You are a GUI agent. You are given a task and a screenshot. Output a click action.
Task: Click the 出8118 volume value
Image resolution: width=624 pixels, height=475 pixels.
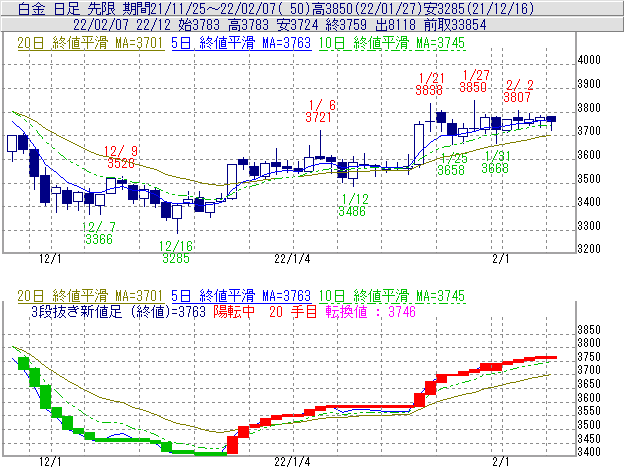pyautogui.click(x=396, y=25)
